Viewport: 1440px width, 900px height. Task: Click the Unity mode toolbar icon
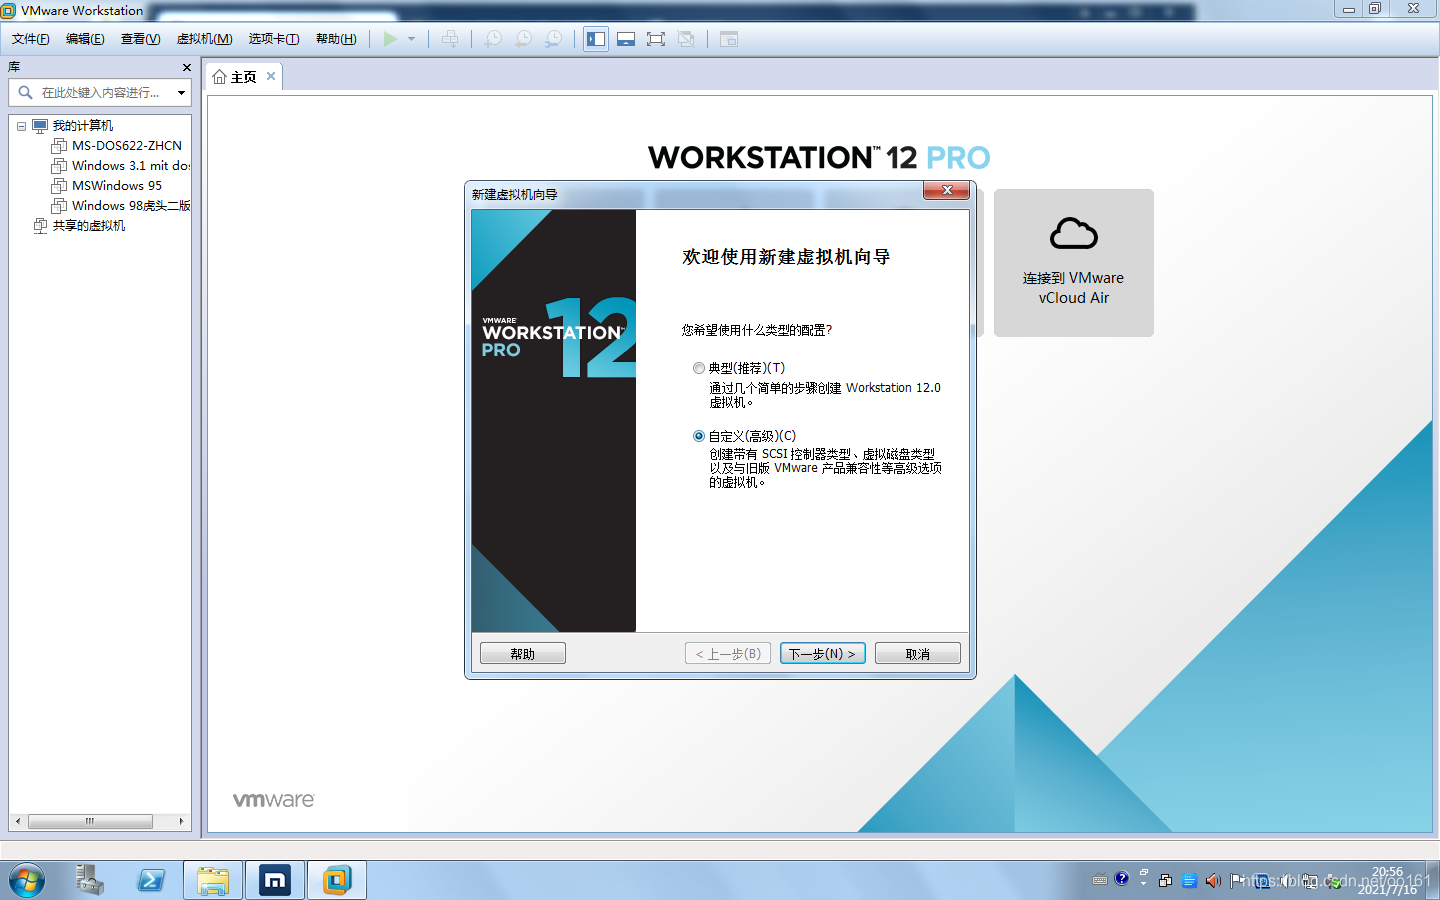(686, 39)
